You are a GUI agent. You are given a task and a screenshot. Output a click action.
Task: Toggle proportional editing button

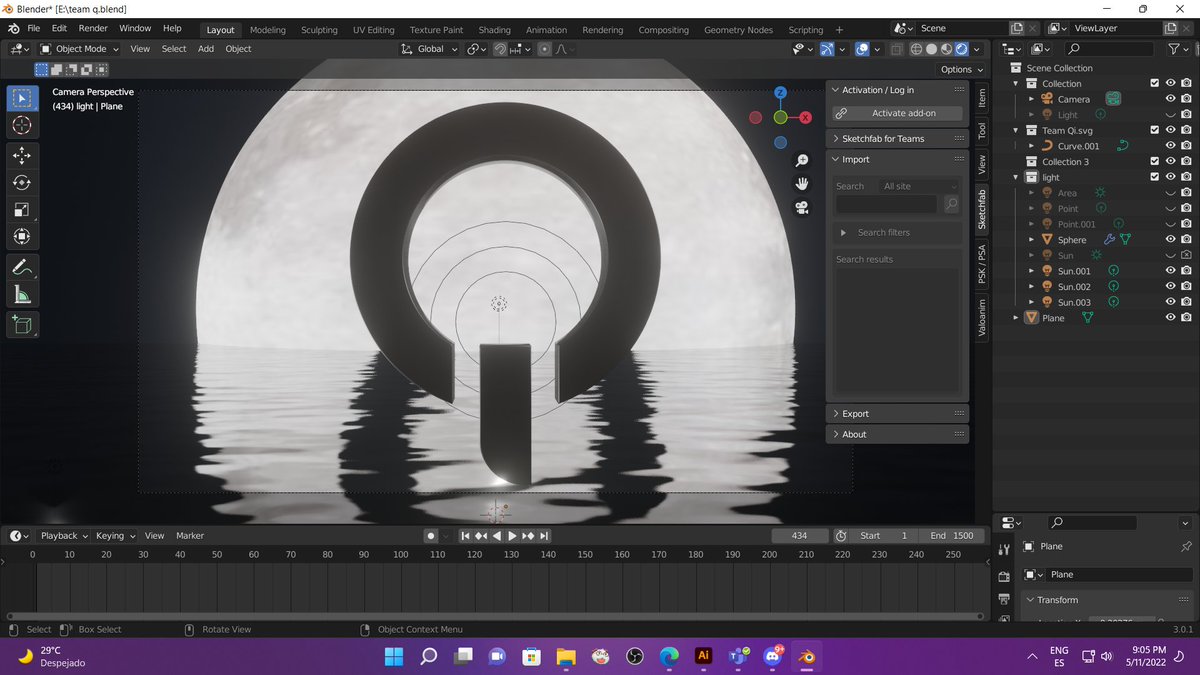[545, 48]
